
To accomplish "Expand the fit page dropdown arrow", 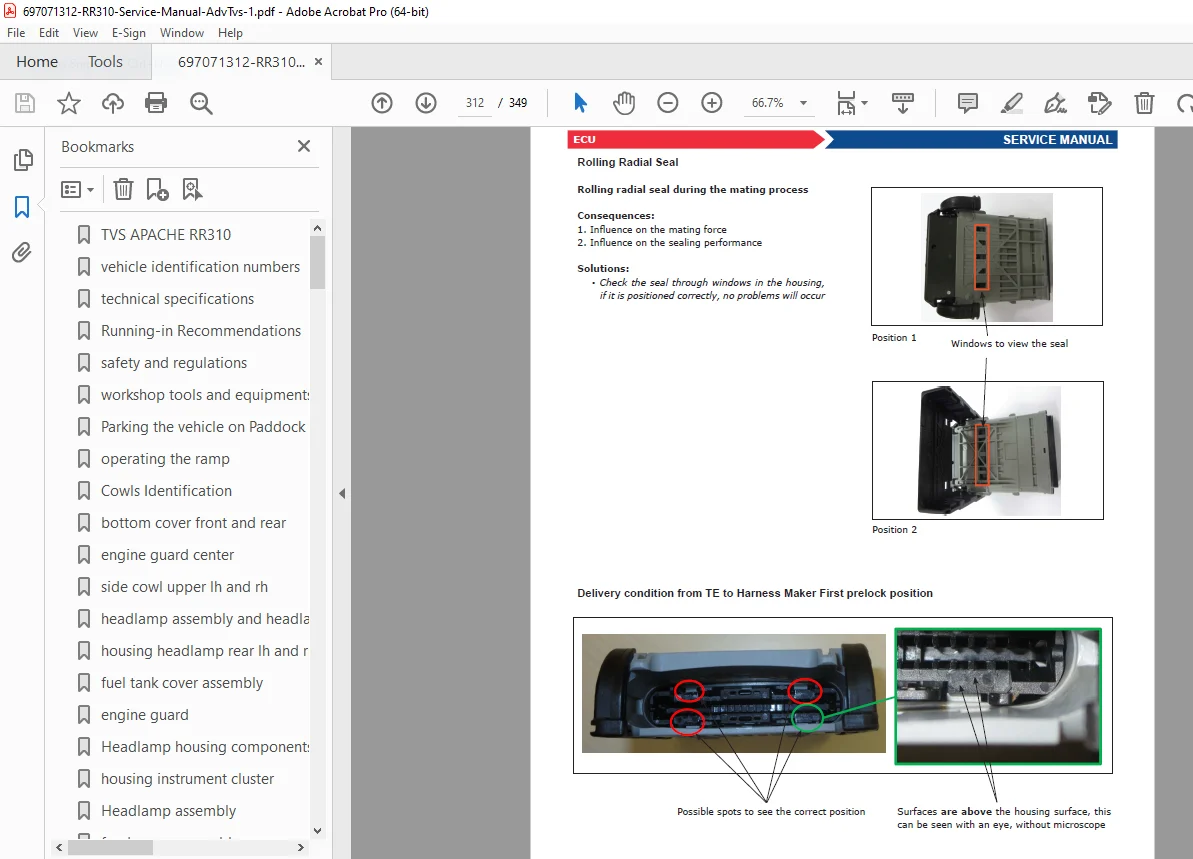I will pos(864,103).
